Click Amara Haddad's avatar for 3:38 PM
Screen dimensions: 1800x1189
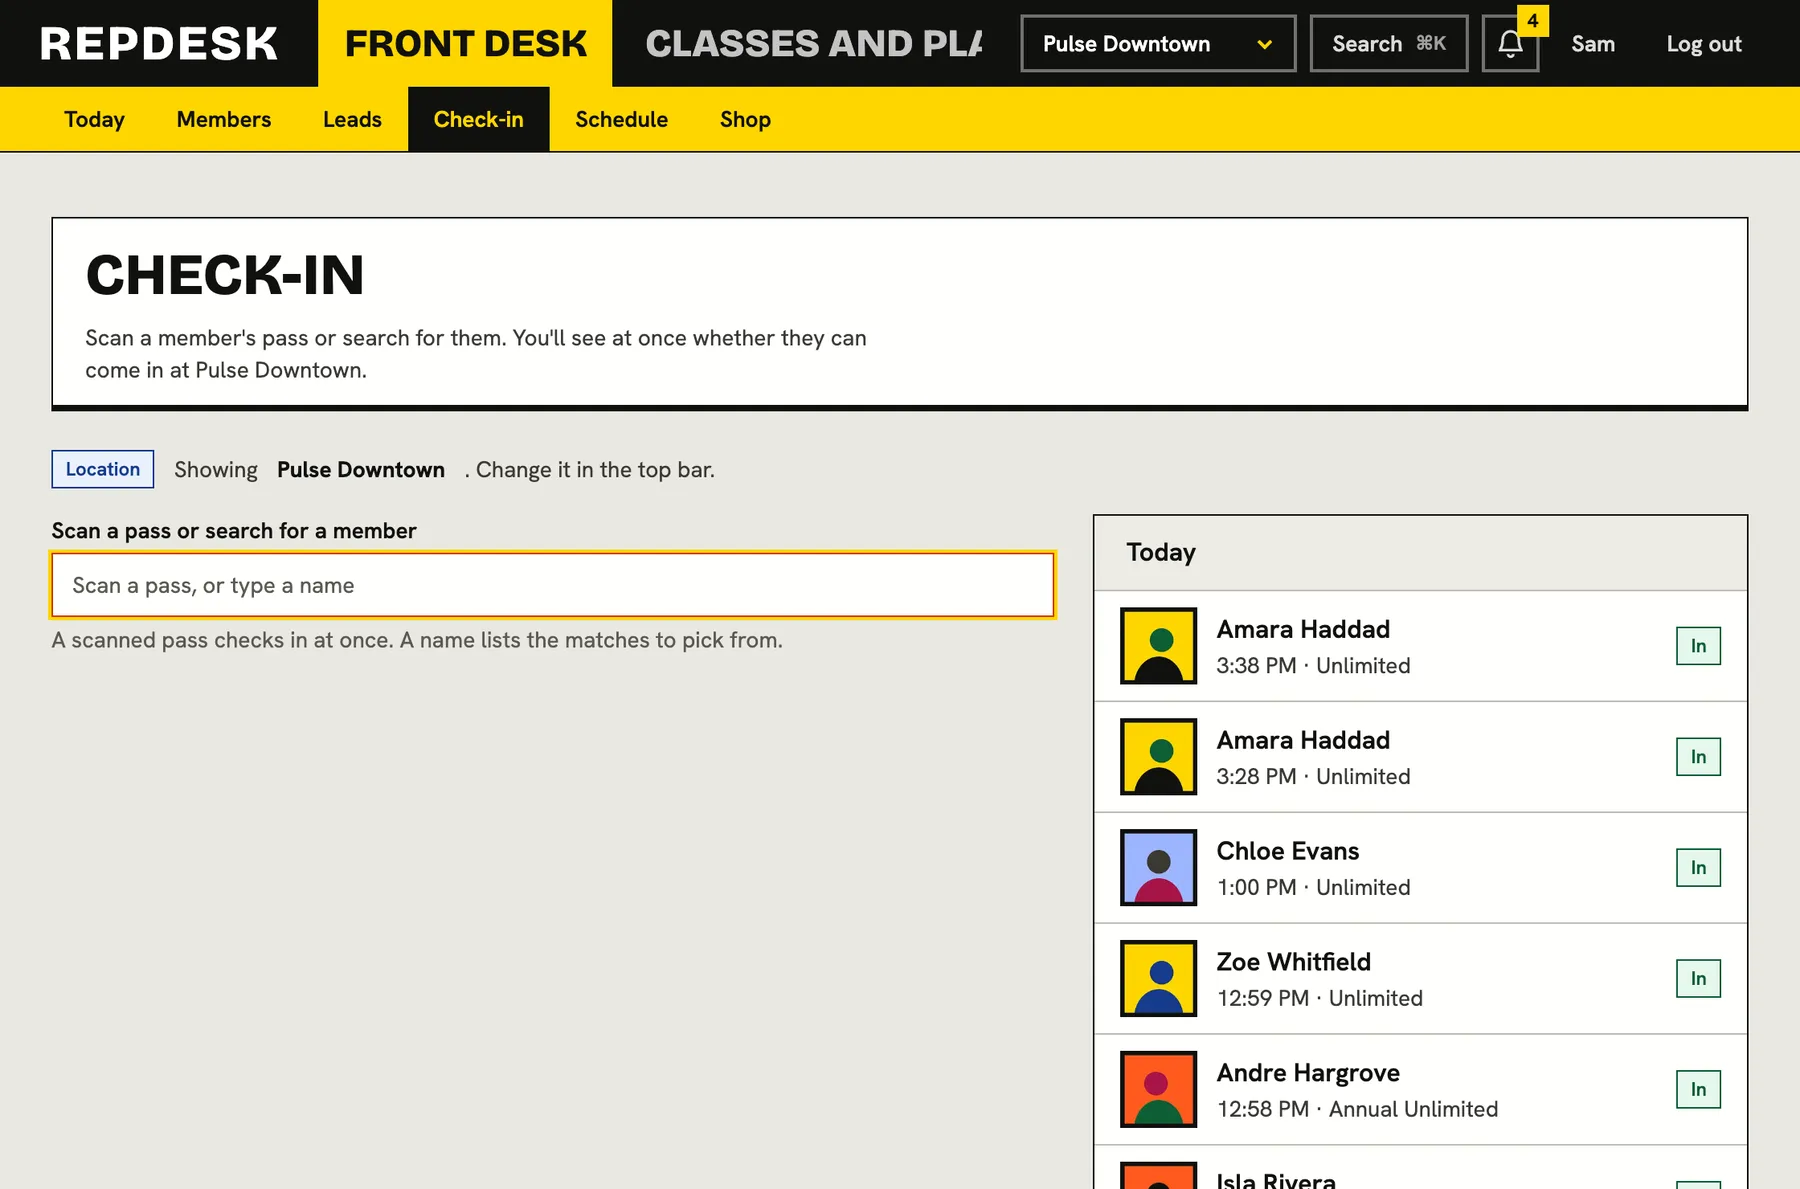(x=1158, y=646)
